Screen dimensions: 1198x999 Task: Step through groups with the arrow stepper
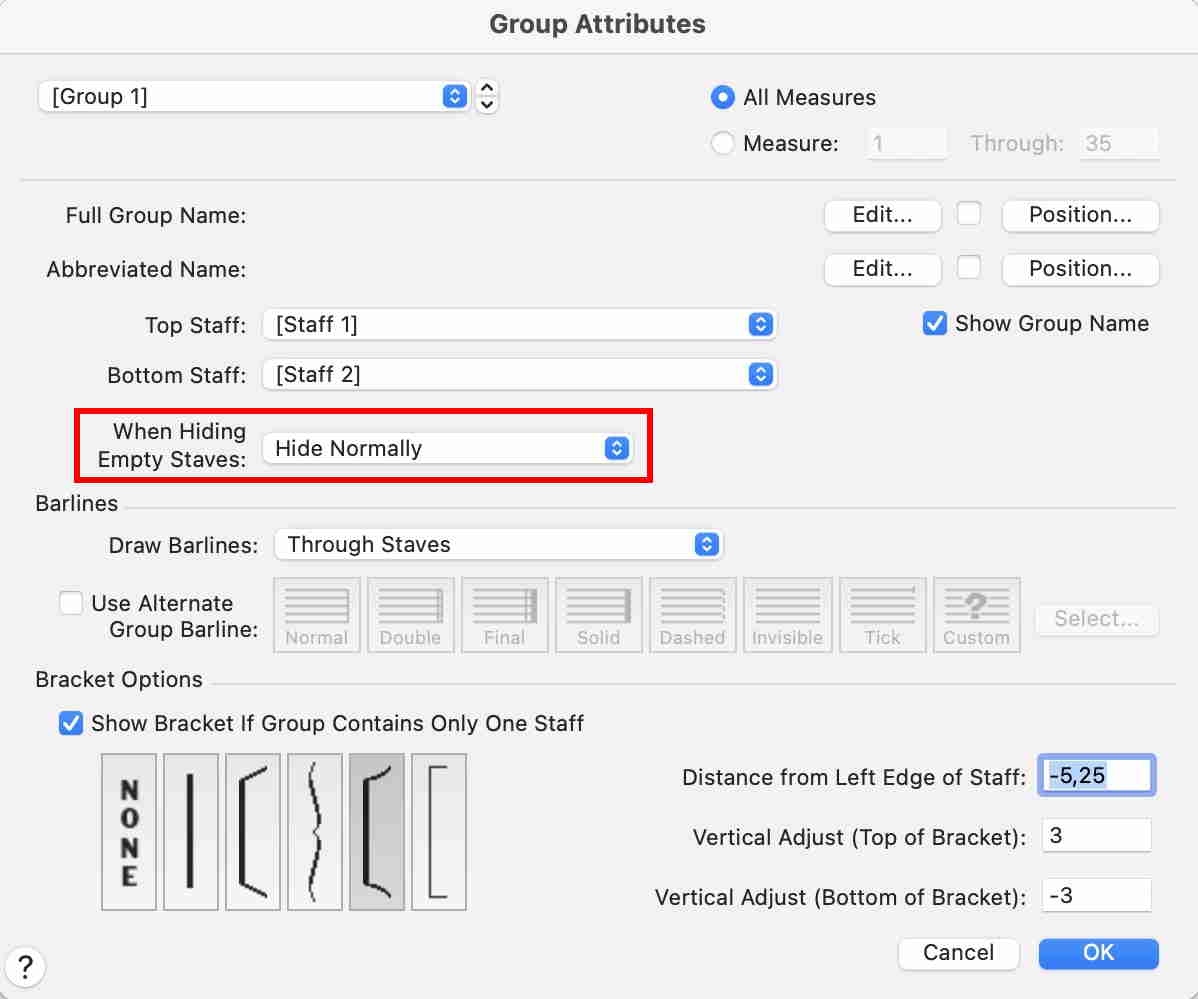tap(487, 96)
